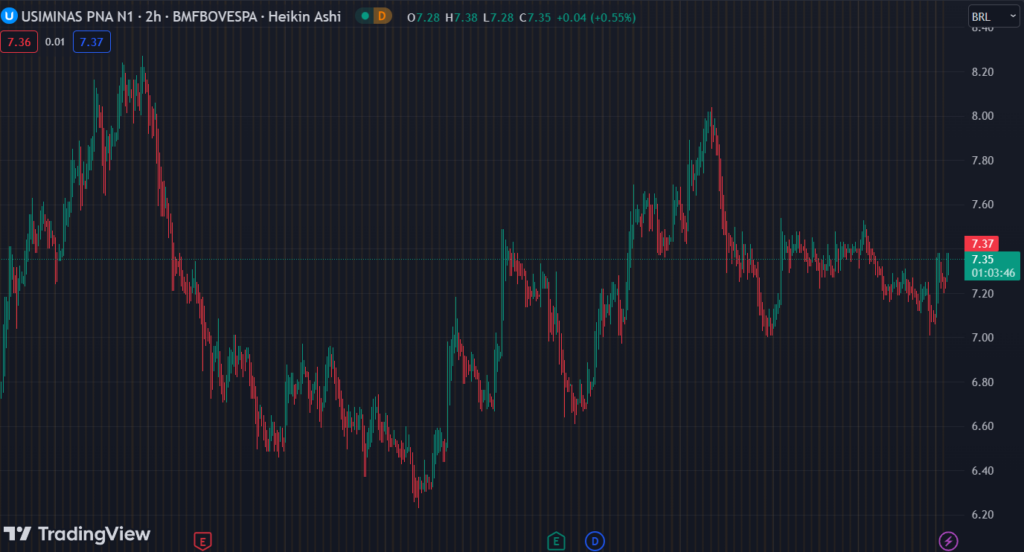Click the O7.28 open value
1024x552 pixels.
(x=423, y=18)
